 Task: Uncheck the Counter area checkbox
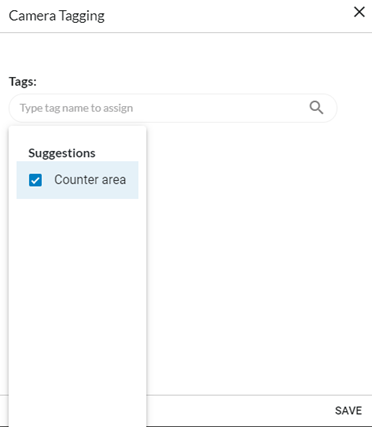pyautogui.click(x=35, y=180)
